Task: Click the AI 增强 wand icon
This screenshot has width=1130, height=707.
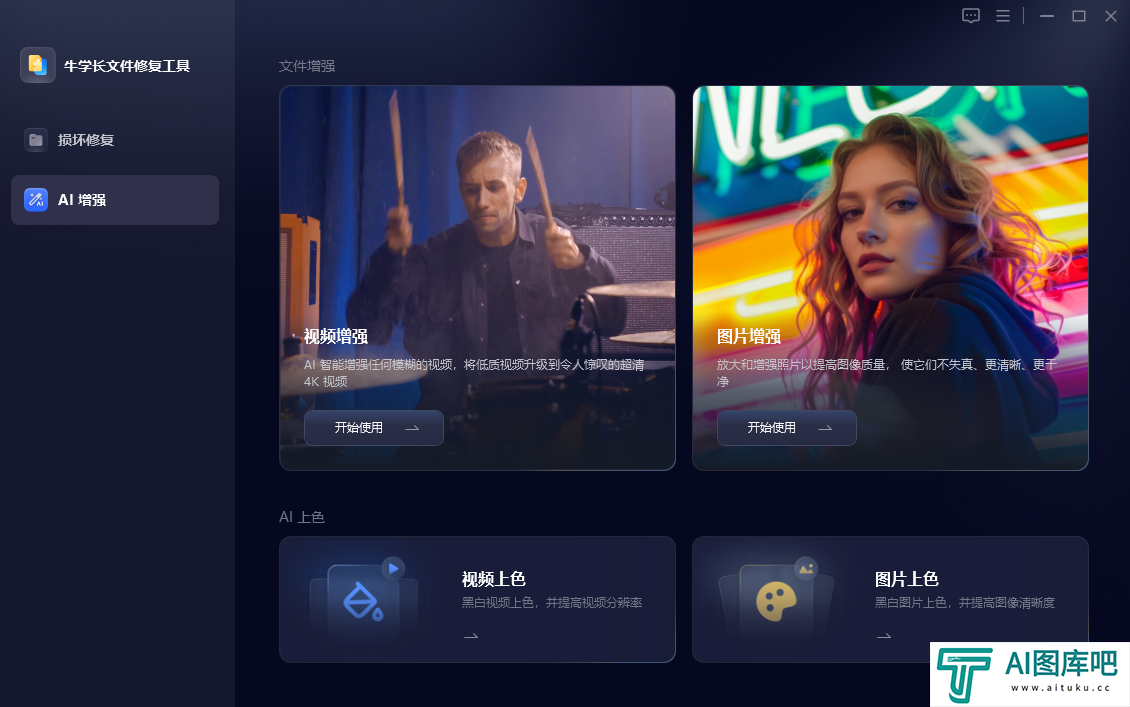Action: [x=35, y=200]
